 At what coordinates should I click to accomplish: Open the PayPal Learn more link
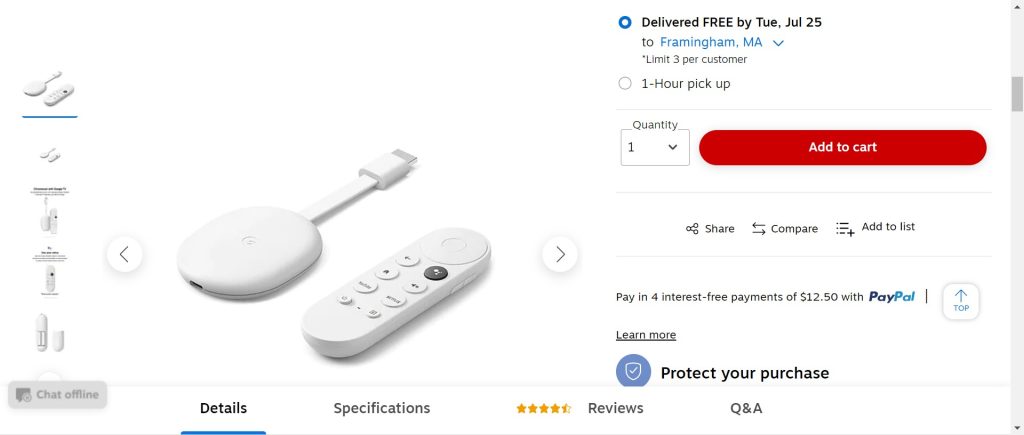tap(646, 335)
